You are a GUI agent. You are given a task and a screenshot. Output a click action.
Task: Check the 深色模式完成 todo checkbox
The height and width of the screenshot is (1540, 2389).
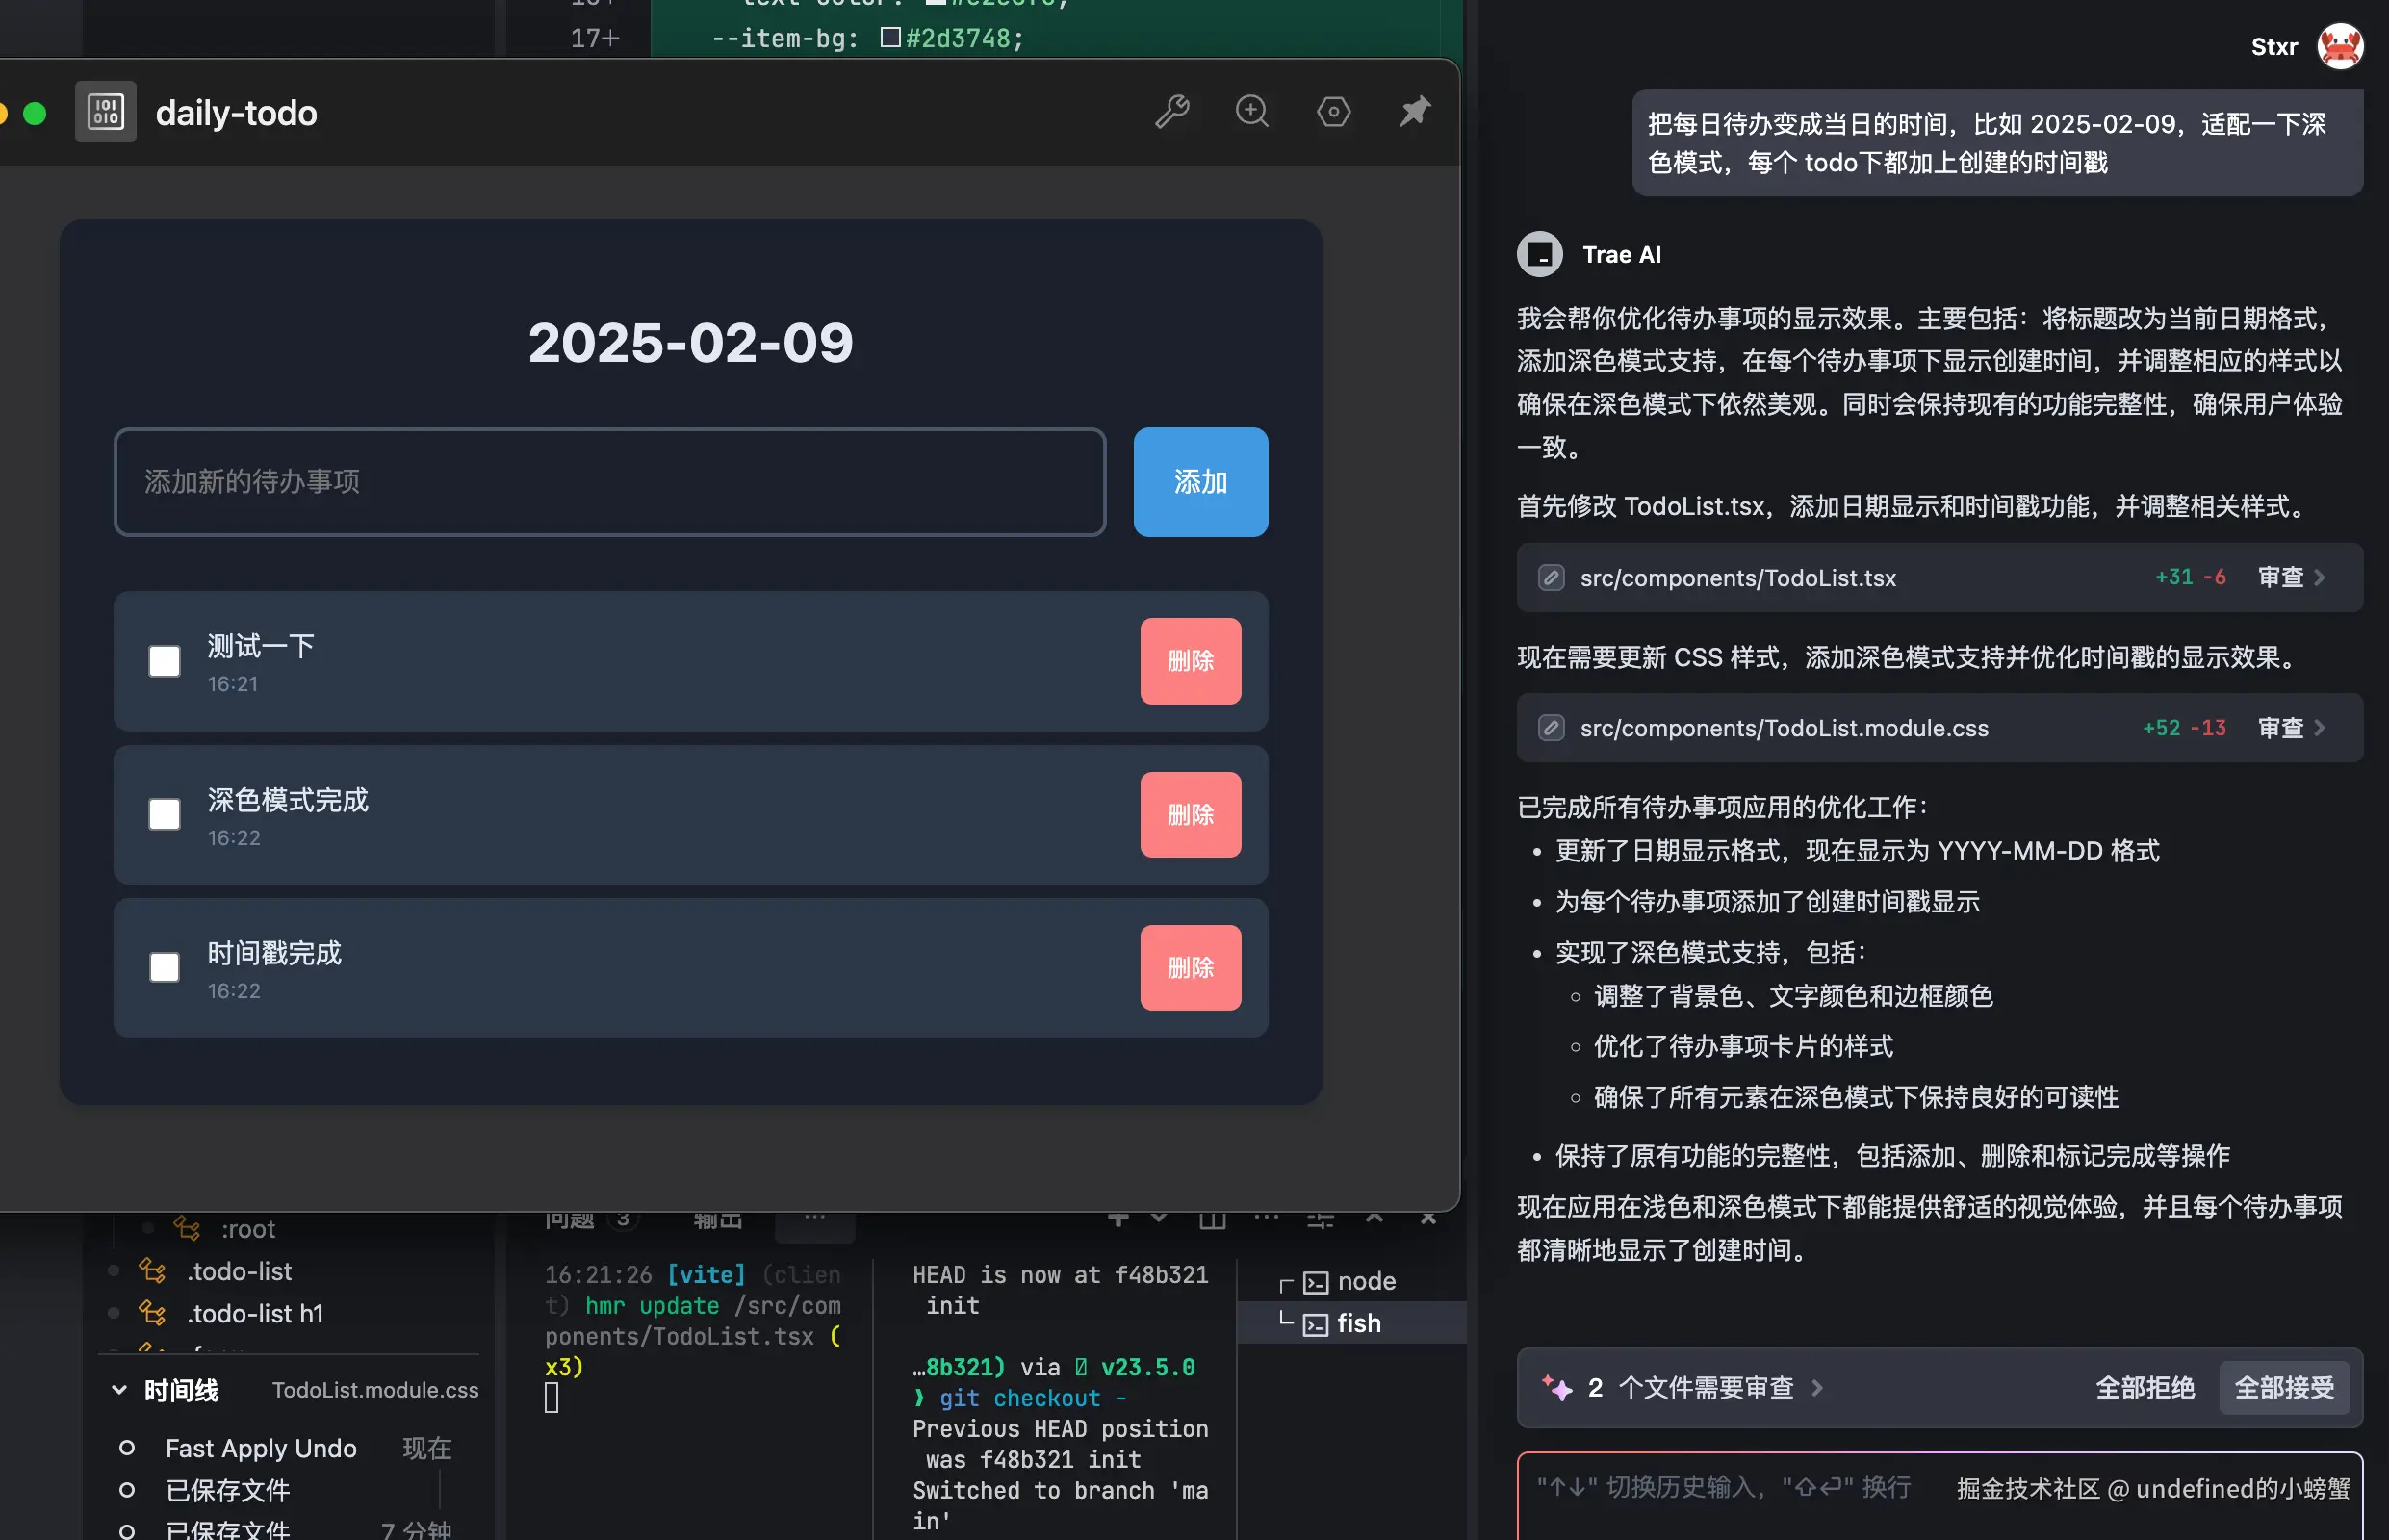(x=164, y=814)
